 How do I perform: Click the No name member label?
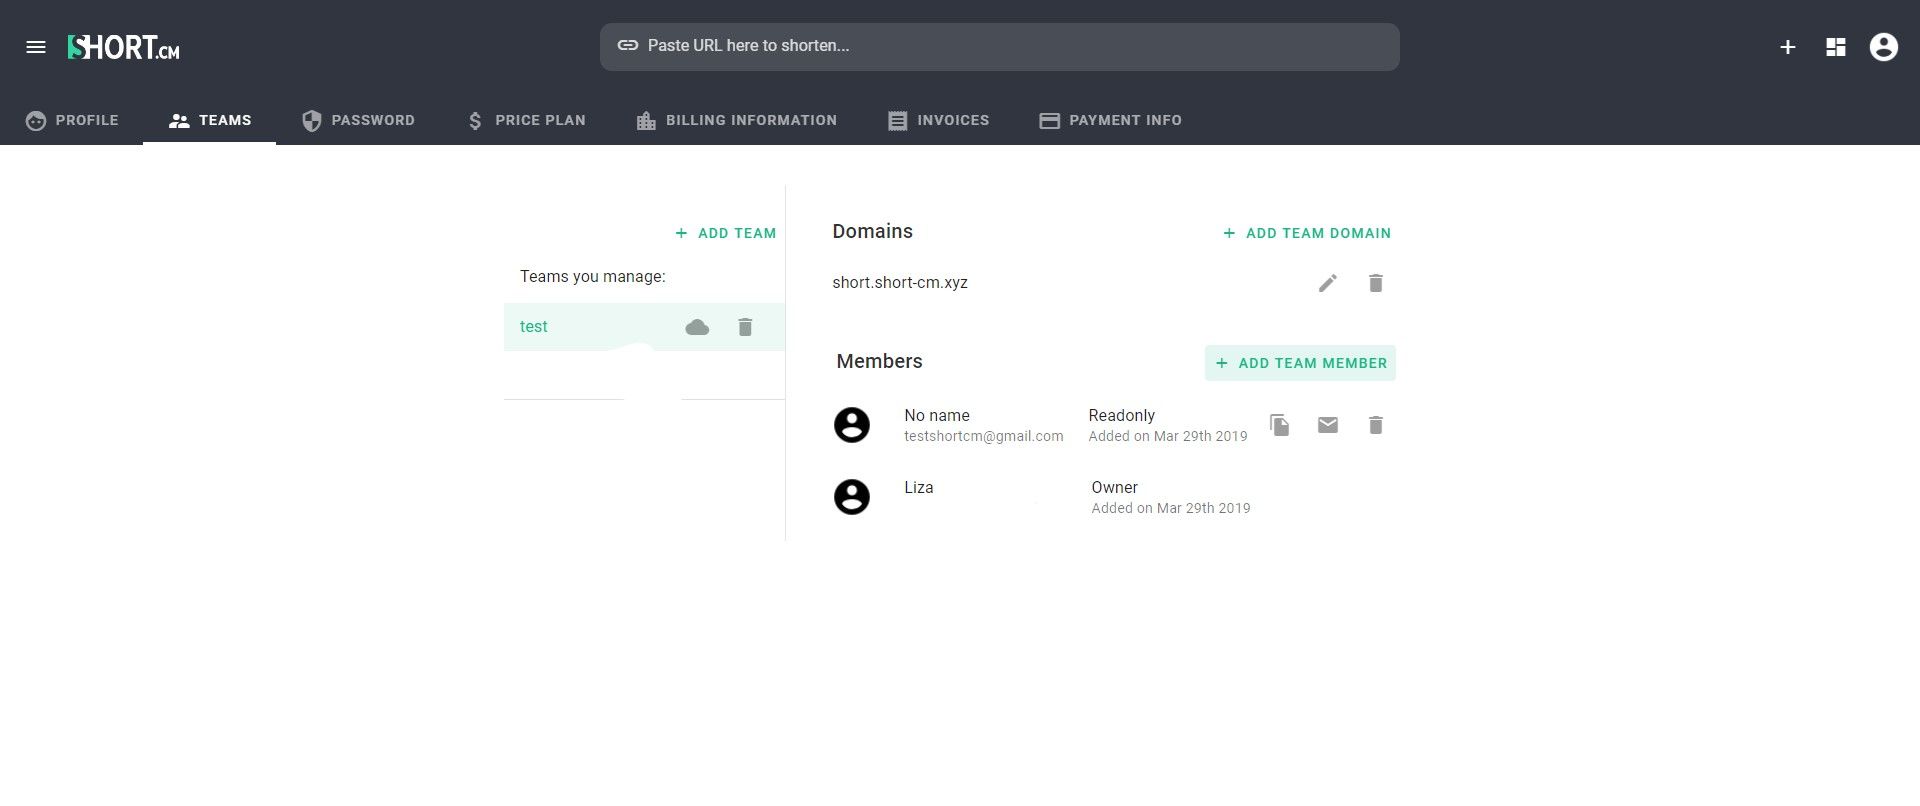tap(937, 415)
